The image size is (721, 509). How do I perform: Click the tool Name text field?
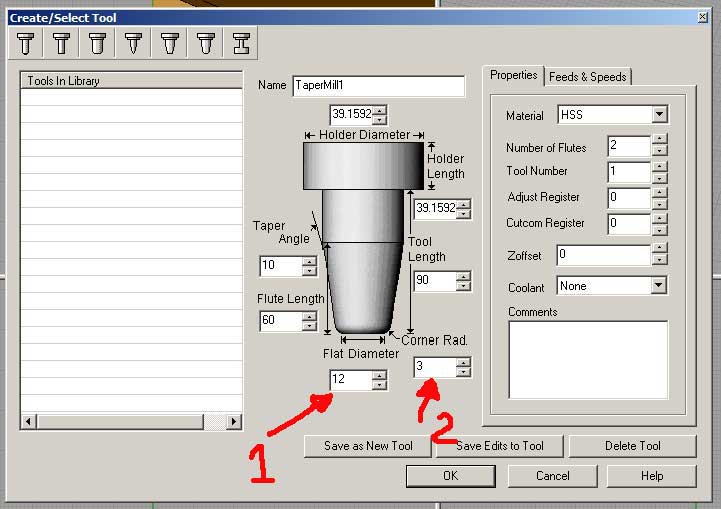point(378,86)
